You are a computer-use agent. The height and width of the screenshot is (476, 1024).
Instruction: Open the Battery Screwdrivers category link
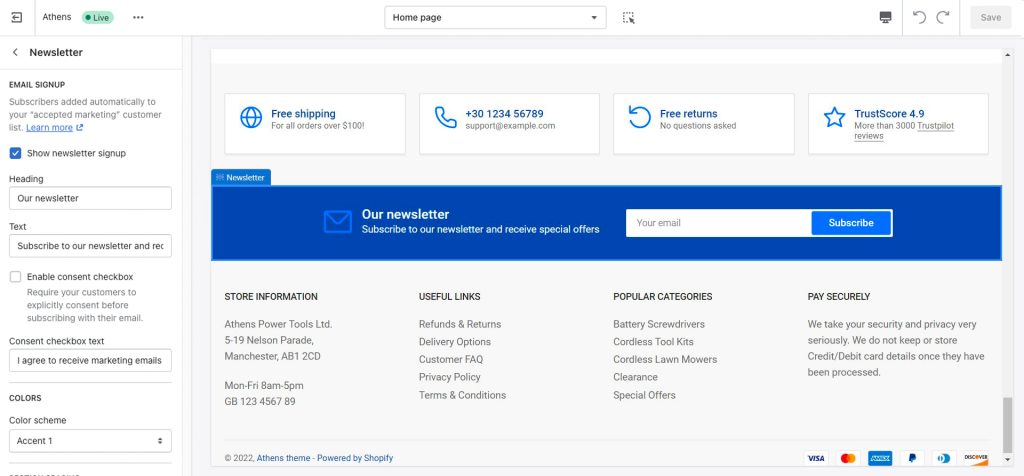(x=659, y=324)
